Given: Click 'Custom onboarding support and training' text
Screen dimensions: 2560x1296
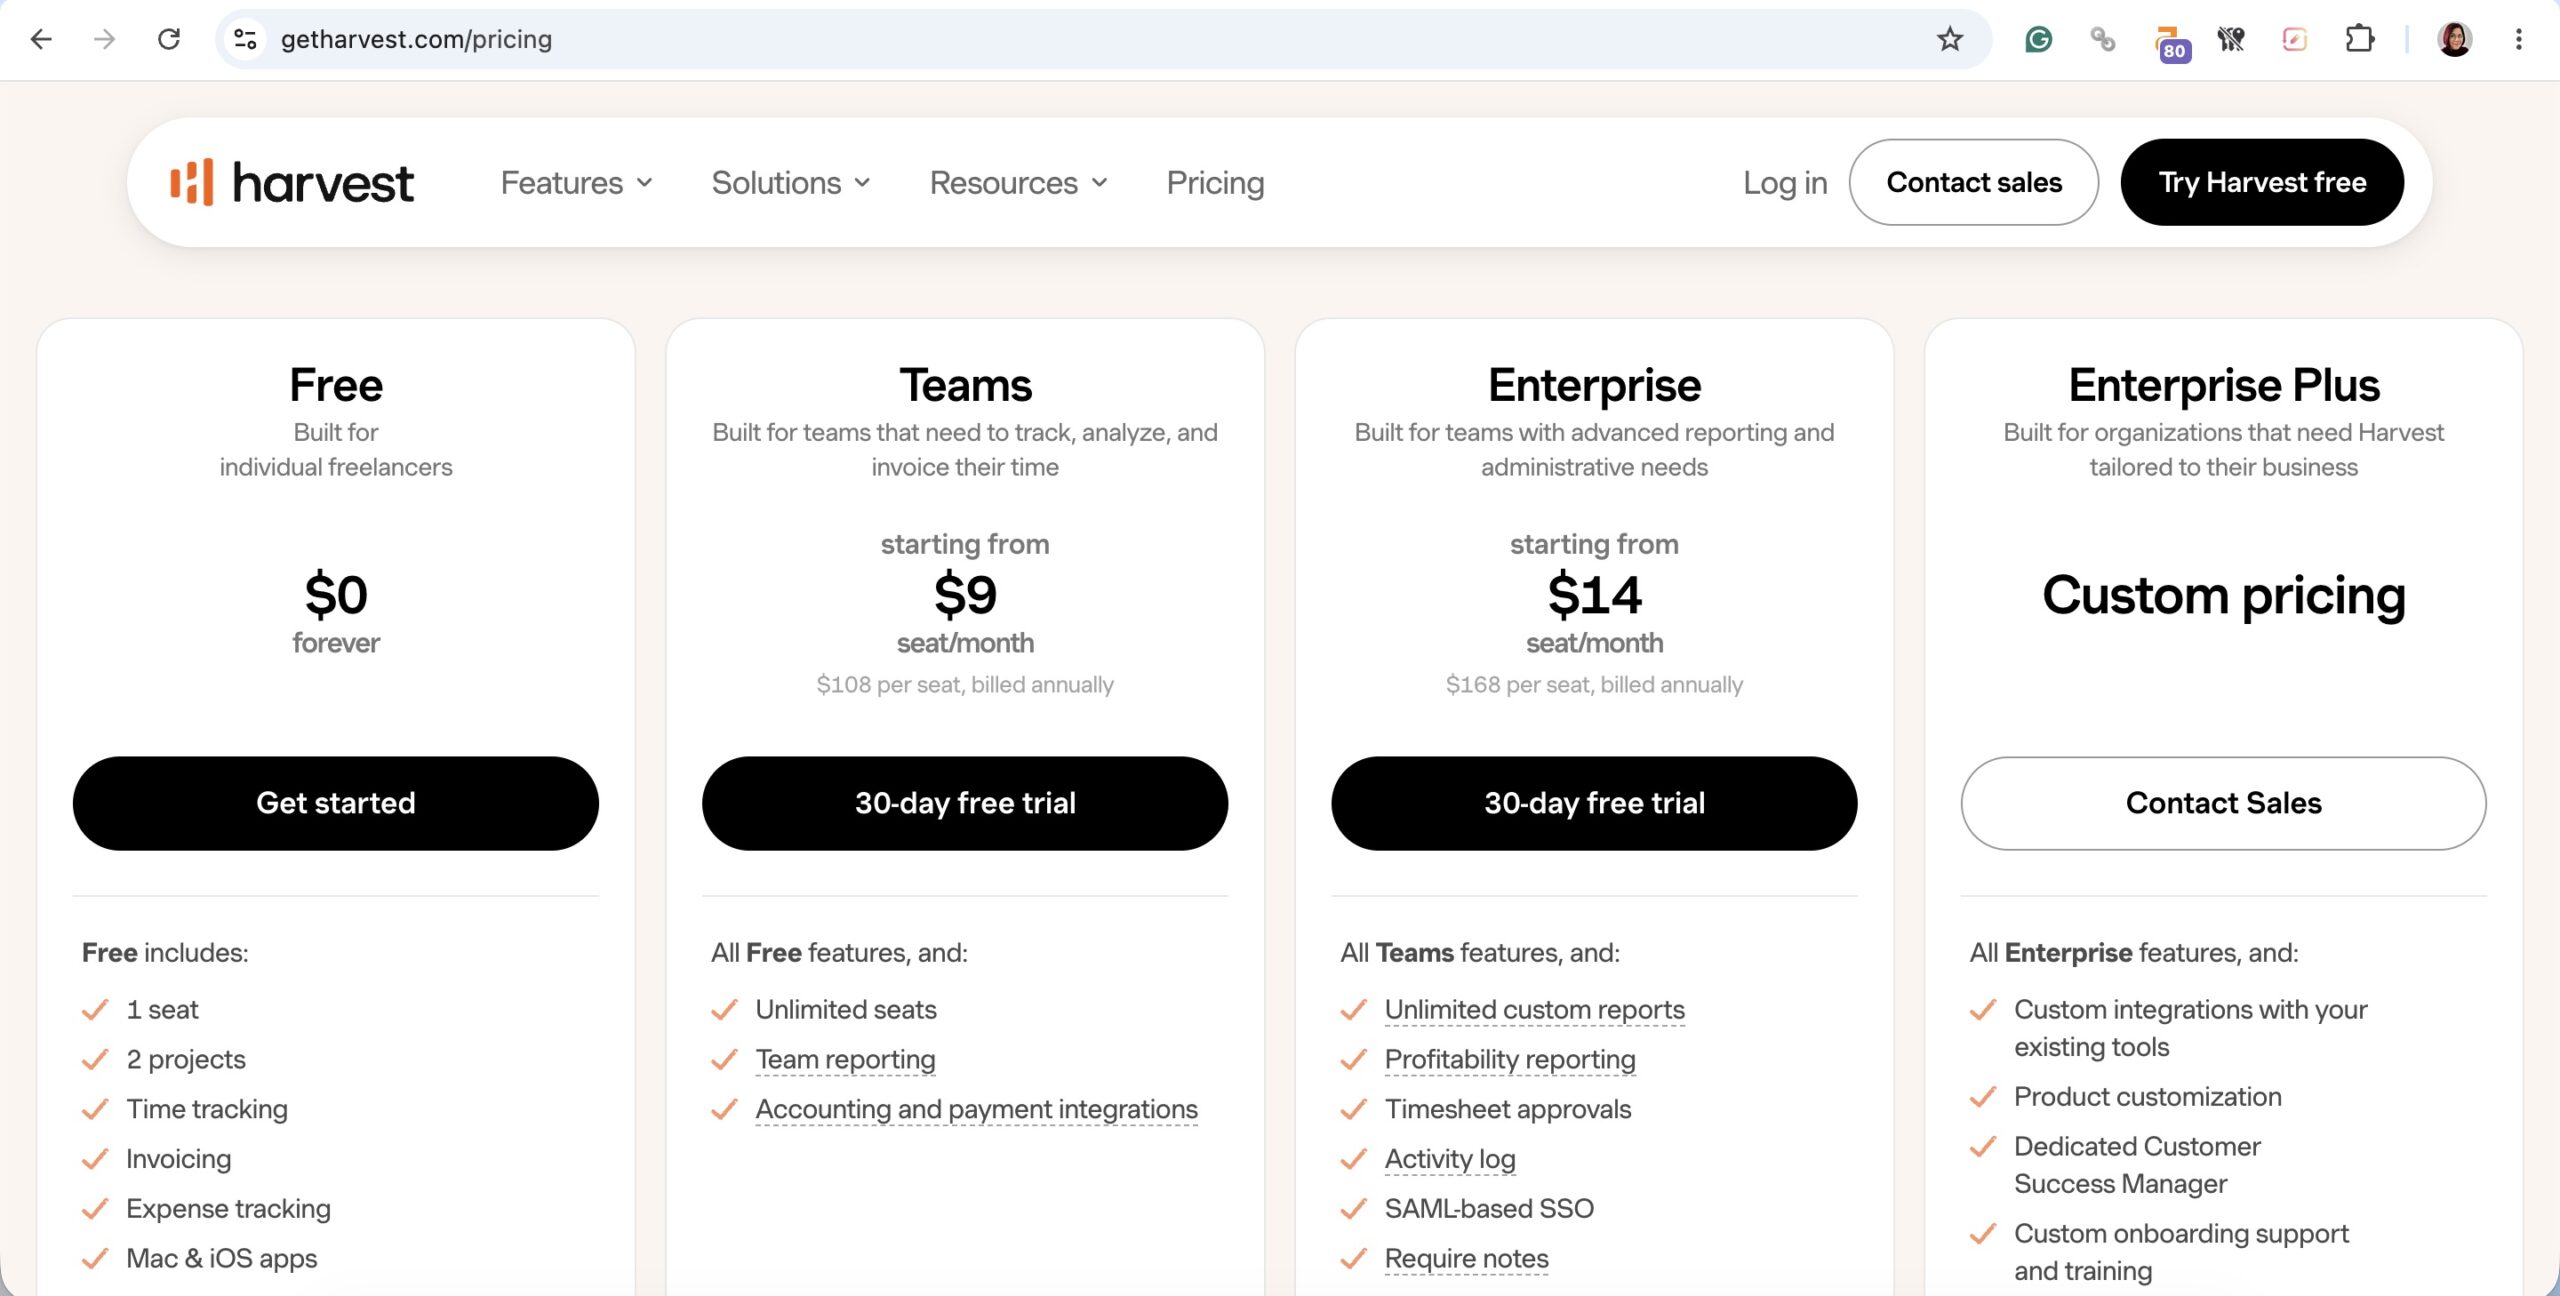Looking at the screenshot, I should (x=2181, y=1252).
